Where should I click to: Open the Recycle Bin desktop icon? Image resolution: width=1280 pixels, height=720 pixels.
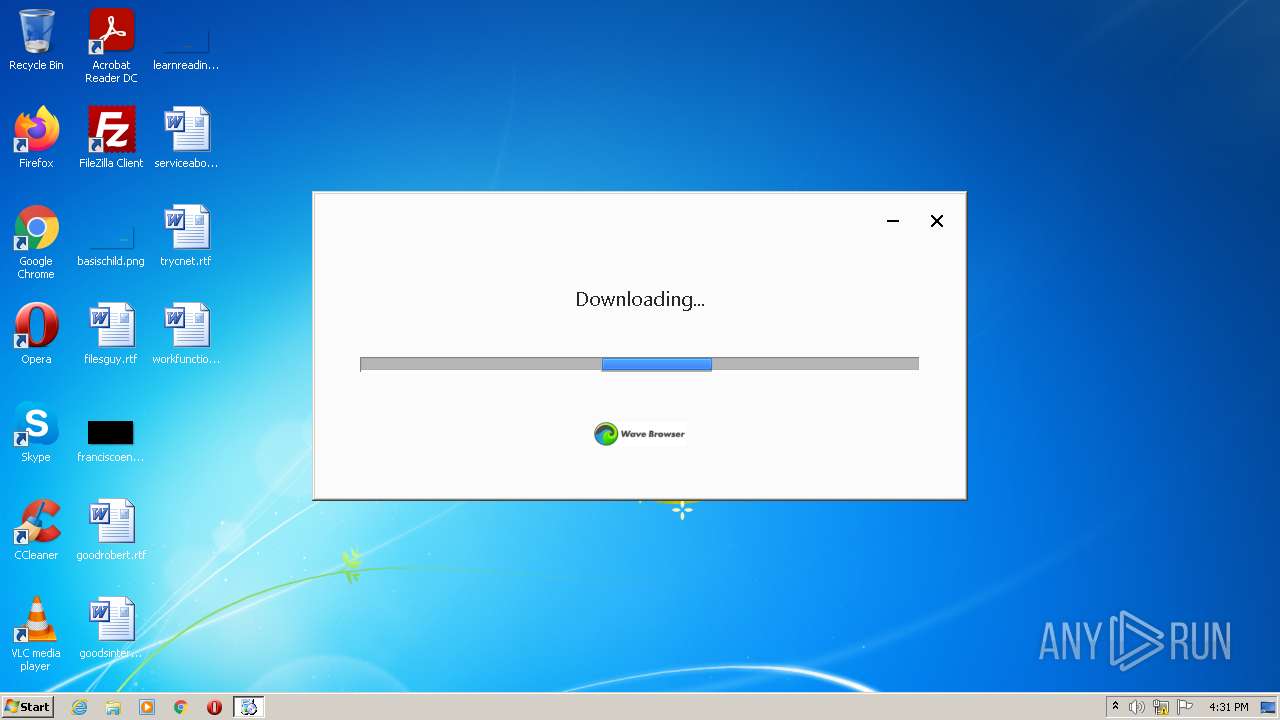(x=36, y=40)
